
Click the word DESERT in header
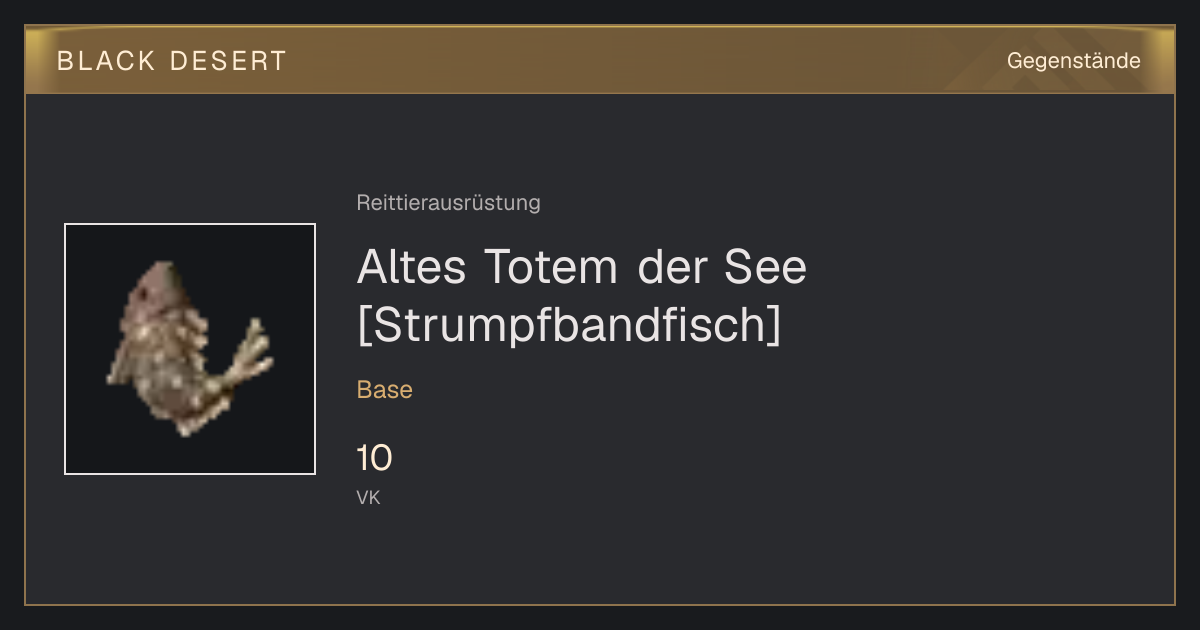click(228, 61)
